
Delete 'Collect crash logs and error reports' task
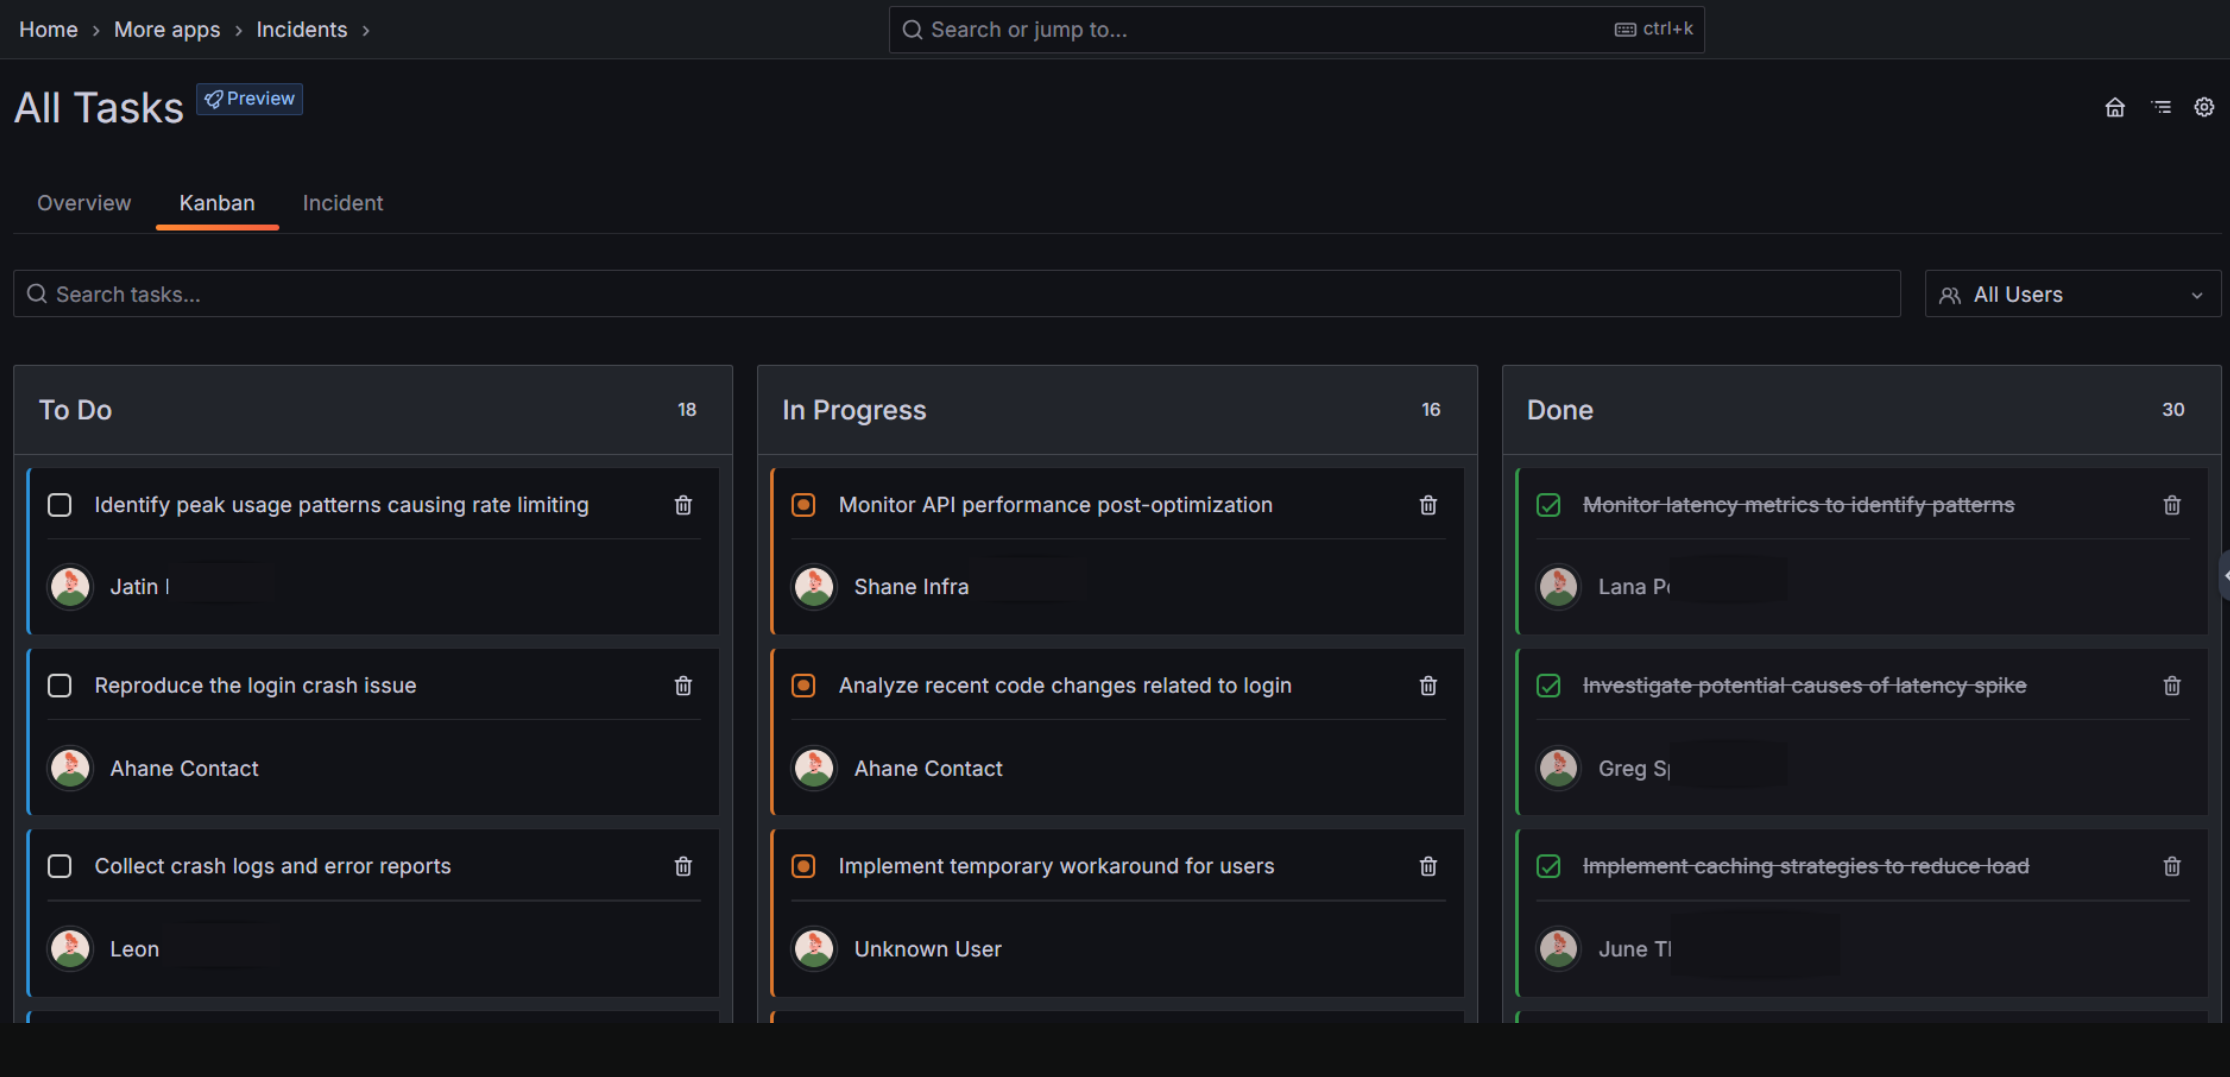click(x=683, y=866)
